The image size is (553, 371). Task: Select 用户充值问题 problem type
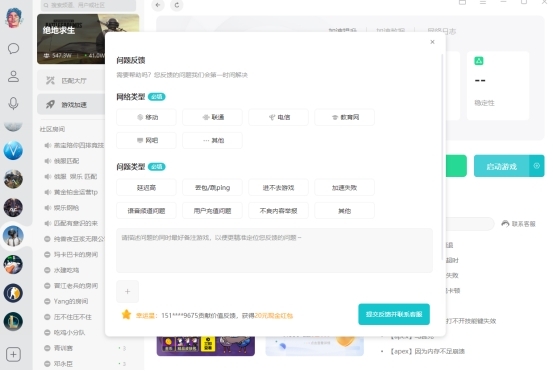[x=212, y=211]
